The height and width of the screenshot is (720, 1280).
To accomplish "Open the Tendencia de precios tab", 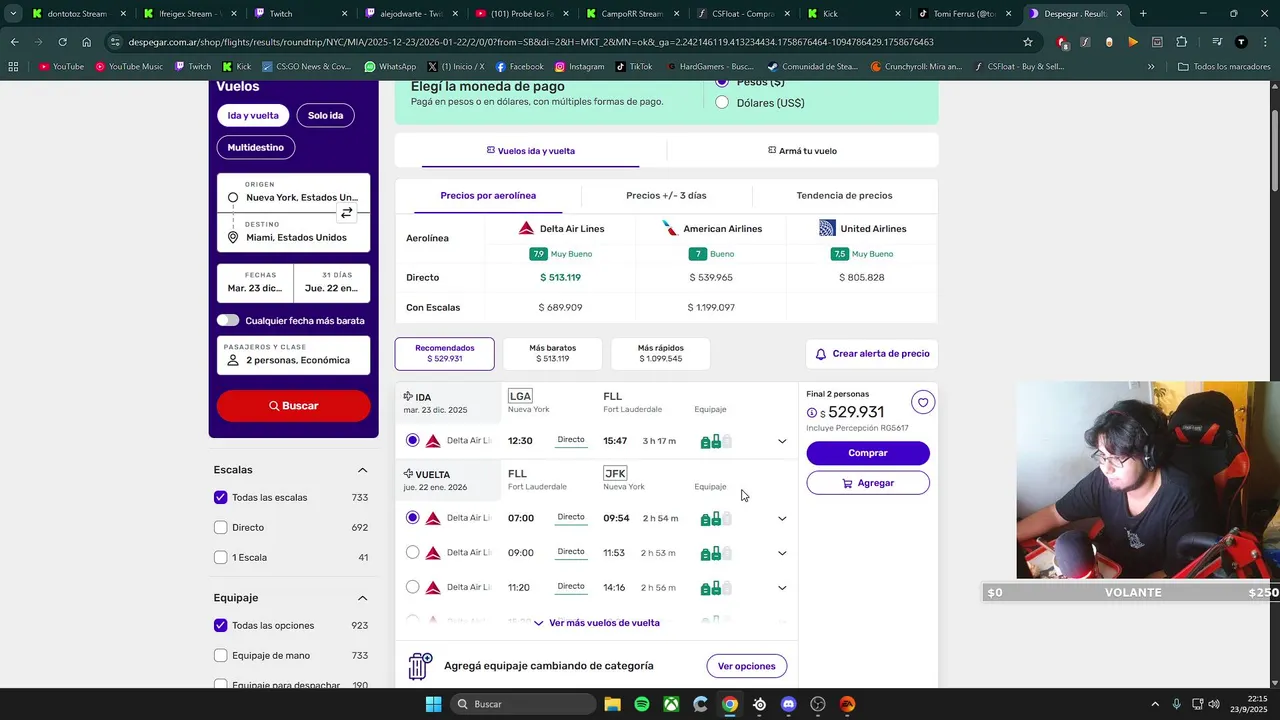I will pyautogui.click(x=844, y=195).
